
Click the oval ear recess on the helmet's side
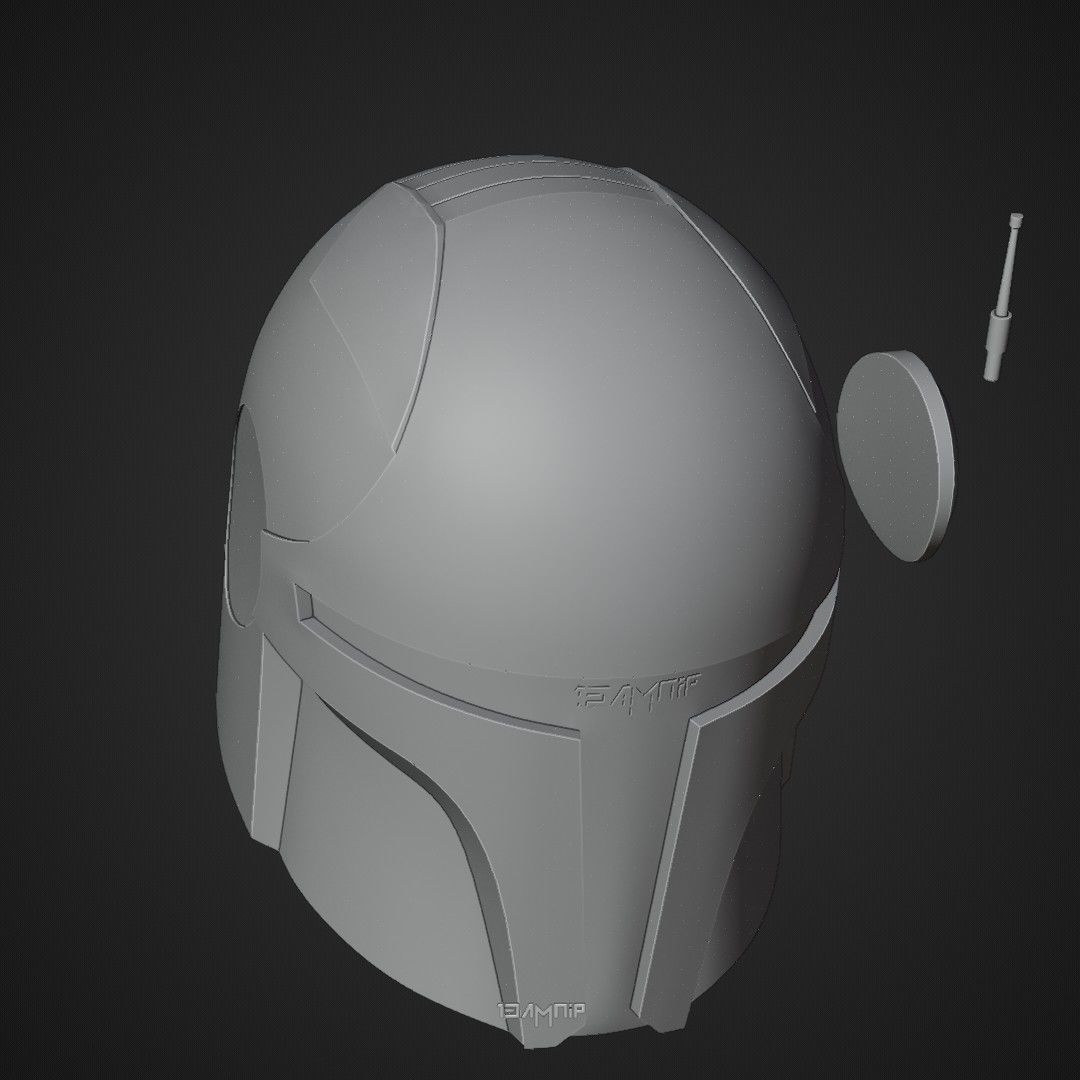point(245,515)
